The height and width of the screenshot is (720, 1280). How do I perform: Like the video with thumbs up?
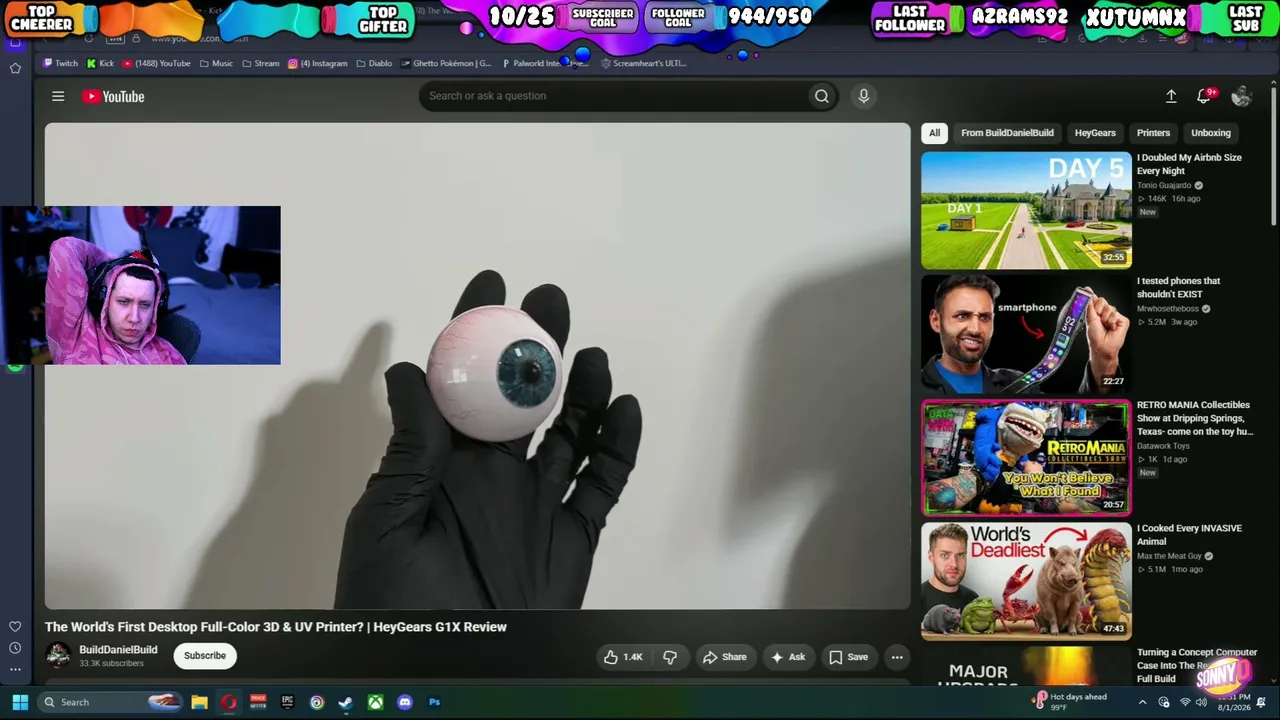point(623,657)
